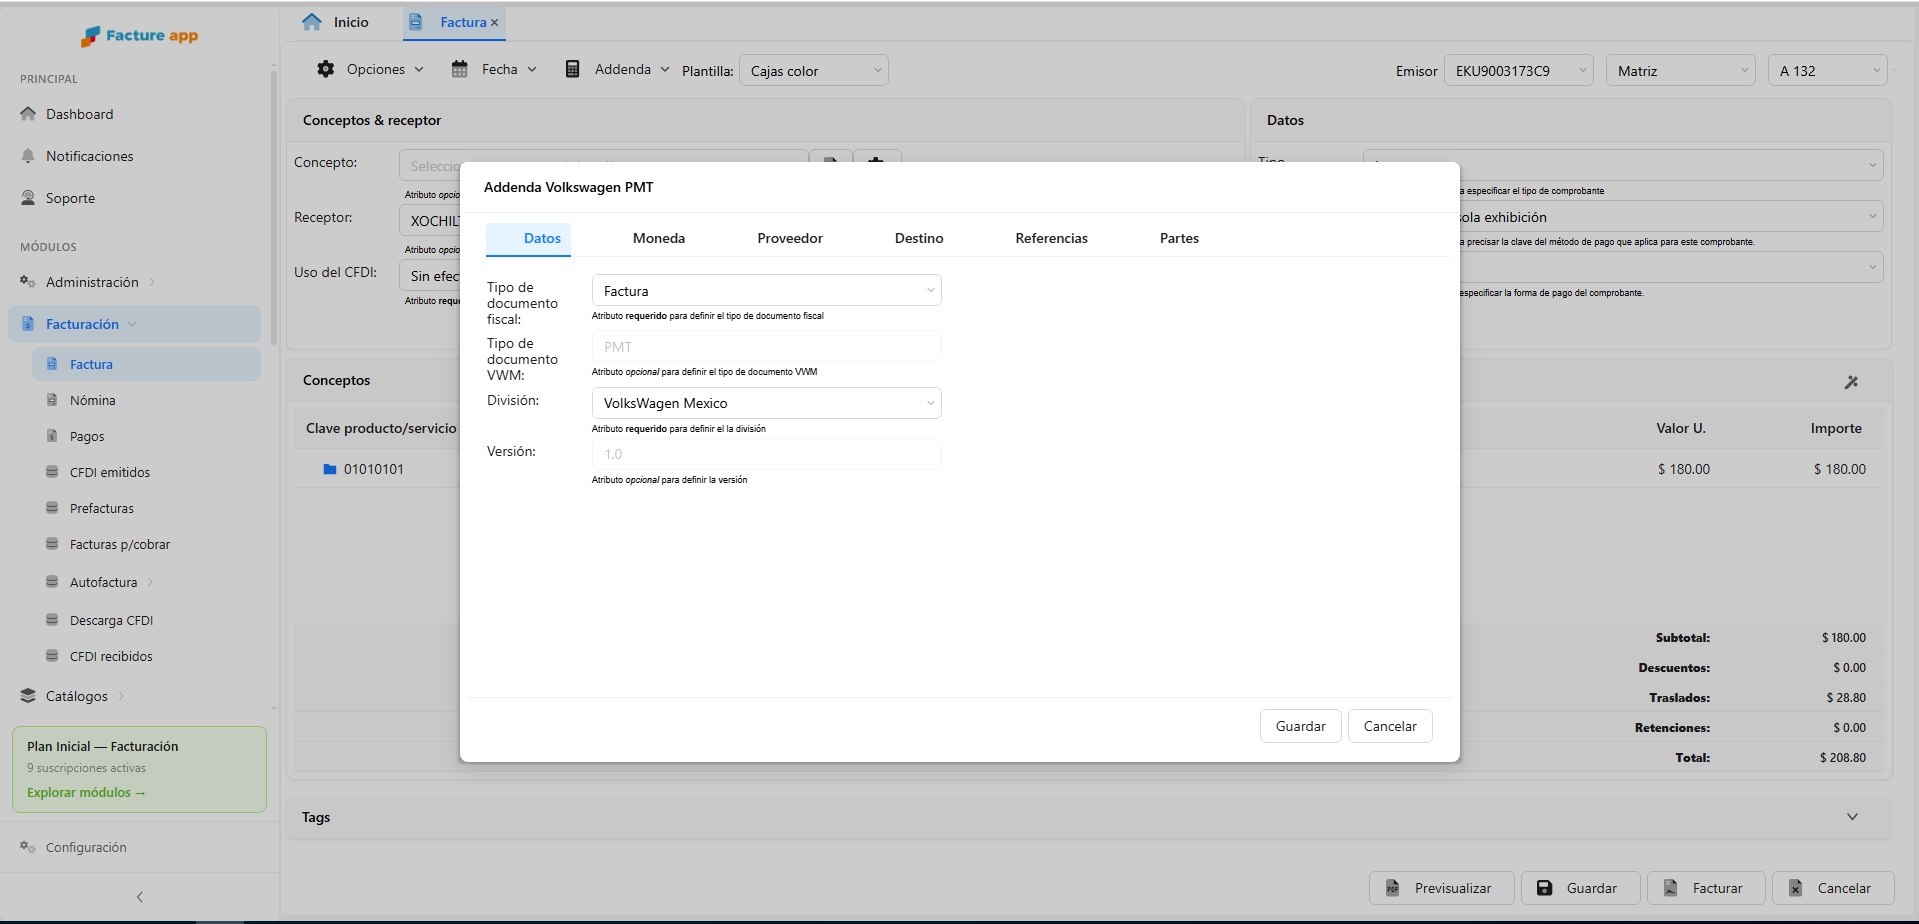Screen dimensions: 1919x924
Task: Open Tipo de documento fiscal dropdown
Action: click(767, 290)
